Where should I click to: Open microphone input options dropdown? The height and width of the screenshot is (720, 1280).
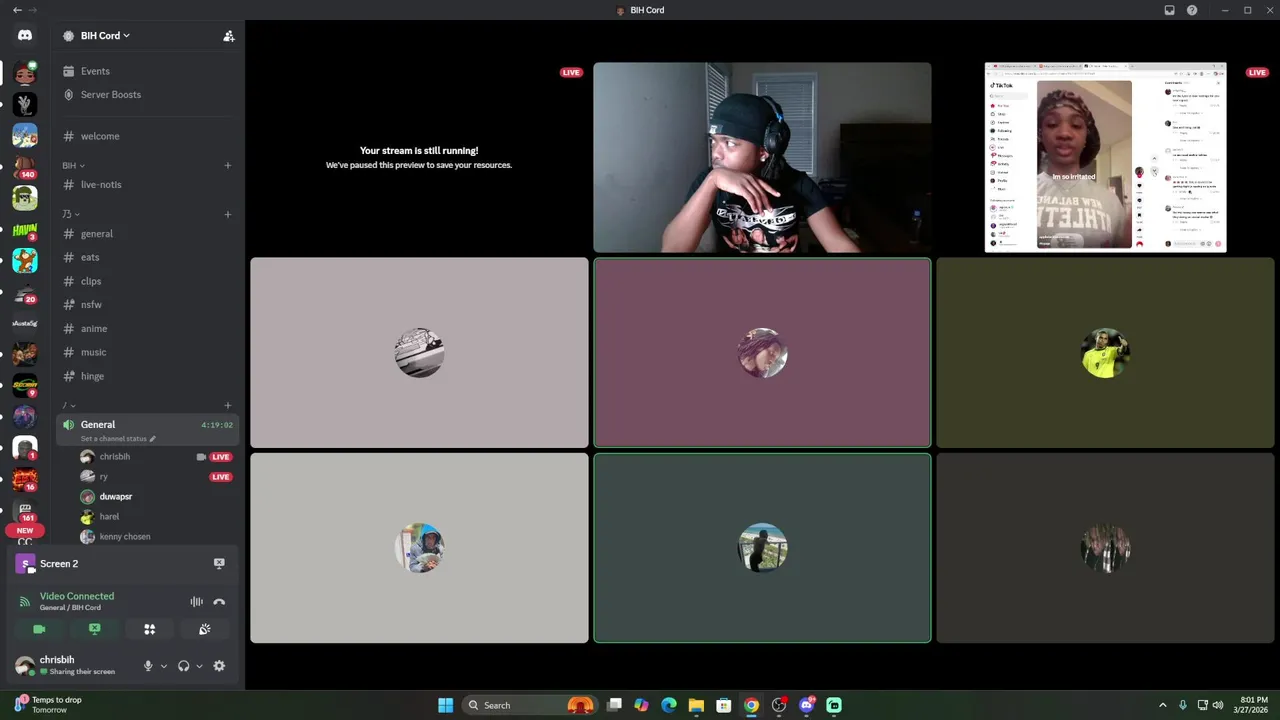click(164, 666)
